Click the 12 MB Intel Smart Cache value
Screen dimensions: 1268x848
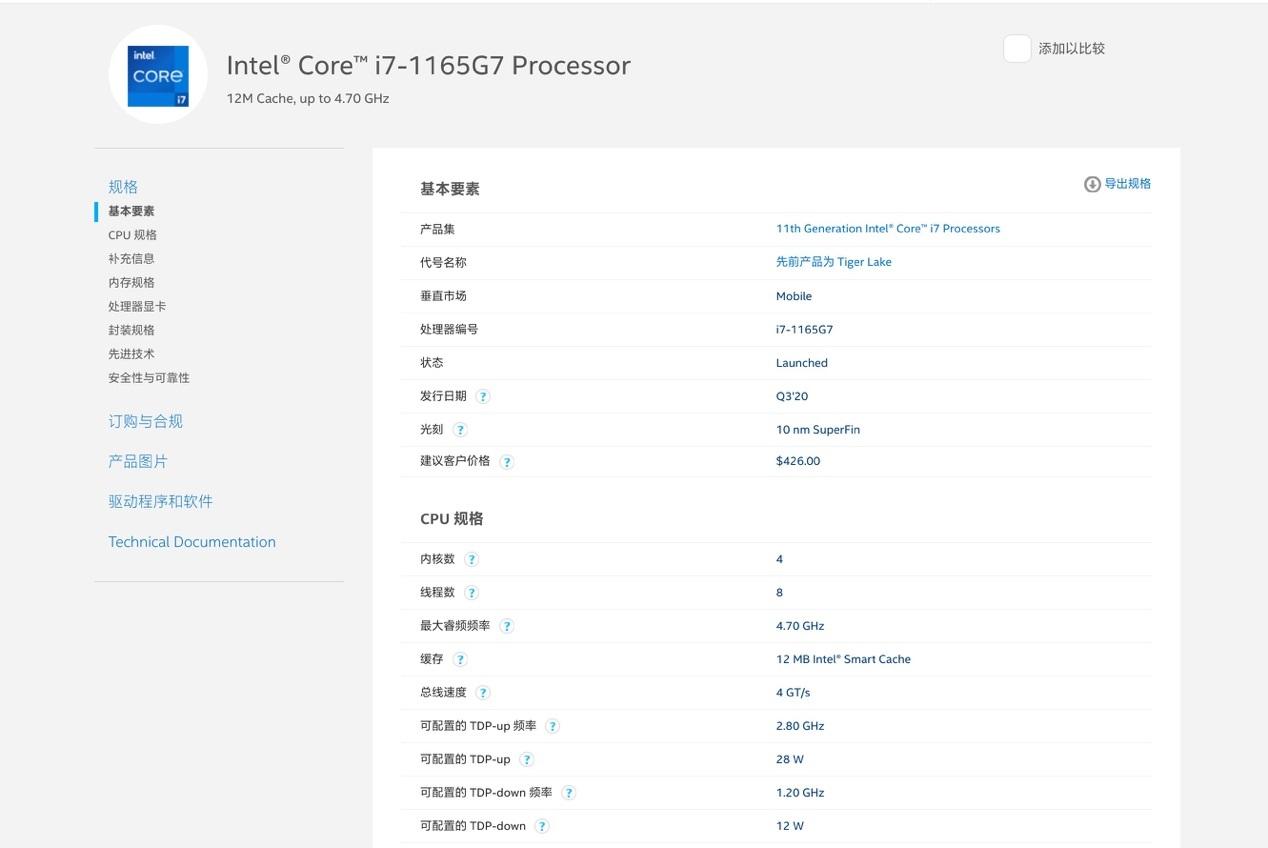[843, 659]
